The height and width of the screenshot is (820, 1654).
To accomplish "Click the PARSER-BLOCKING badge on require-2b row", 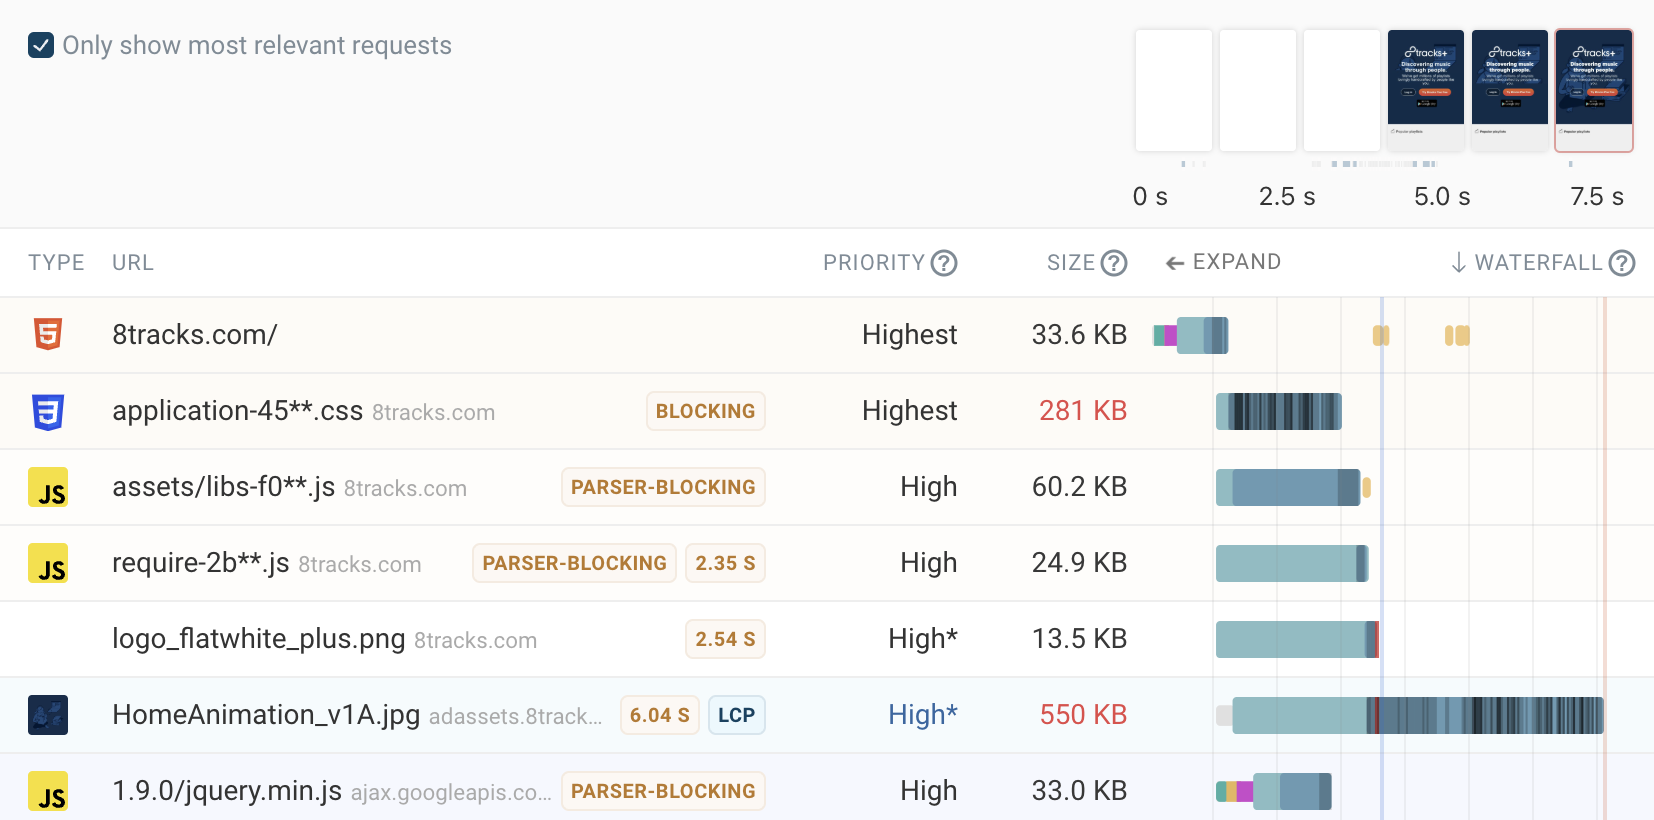I will coord(574,563).
